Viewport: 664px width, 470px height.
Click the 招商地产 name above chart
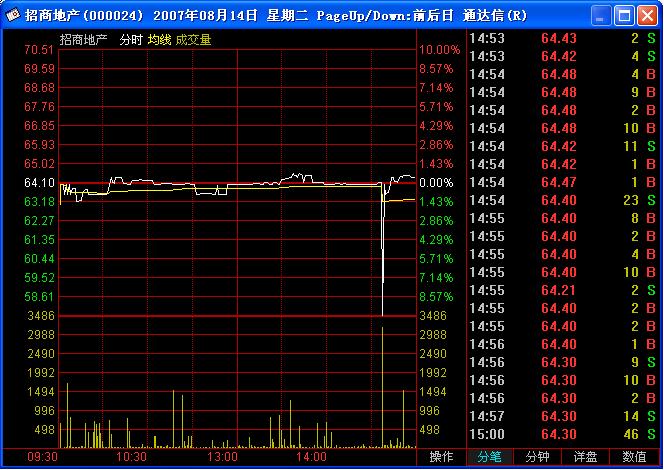pos(83,40)
